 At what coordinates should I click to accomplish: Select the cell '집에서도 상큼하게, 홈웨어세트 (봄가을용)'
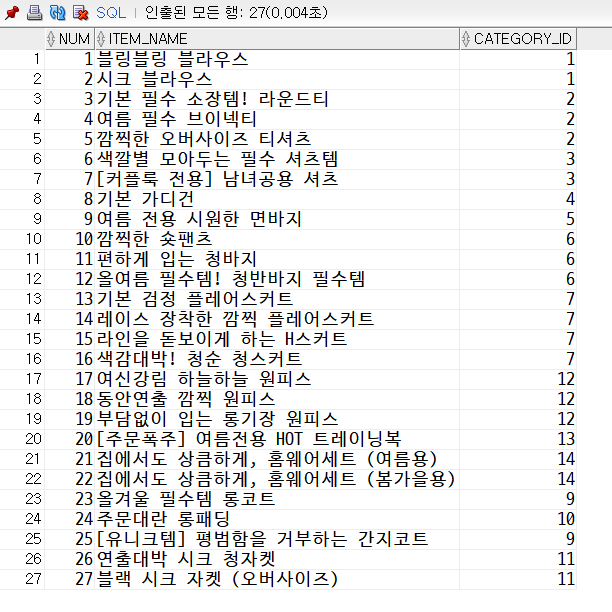(277, 479)
